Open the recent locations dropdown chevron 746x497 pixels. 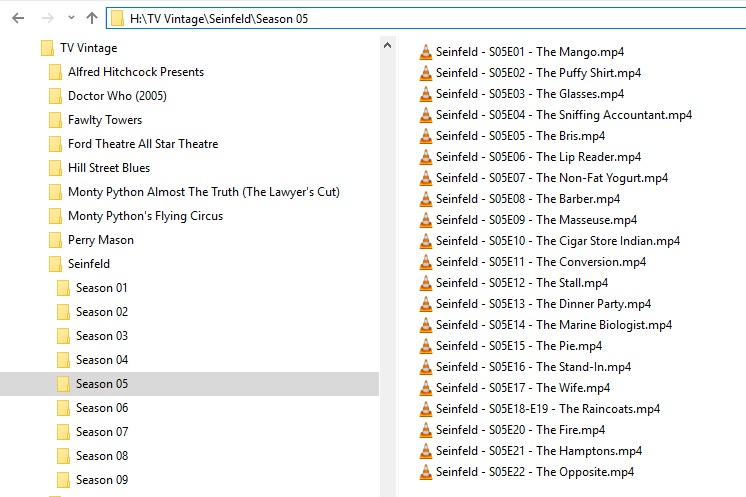tap(71, 18)
